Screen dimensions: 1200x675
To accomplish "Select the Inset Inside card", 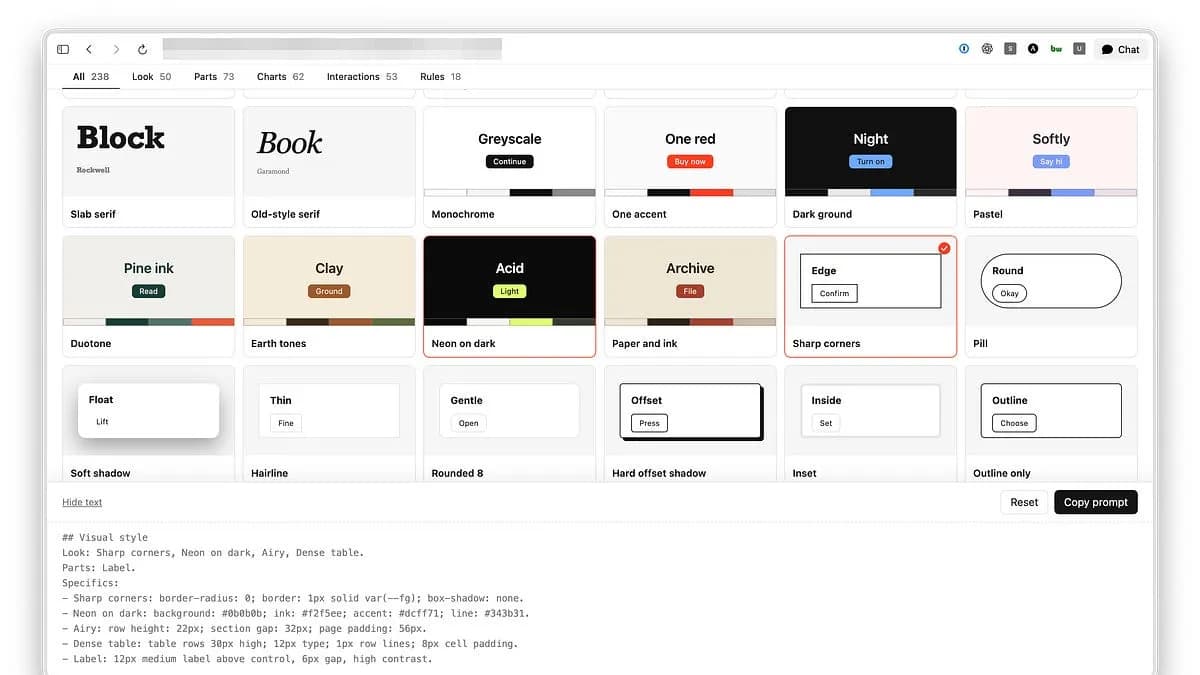I will [871, 425].
